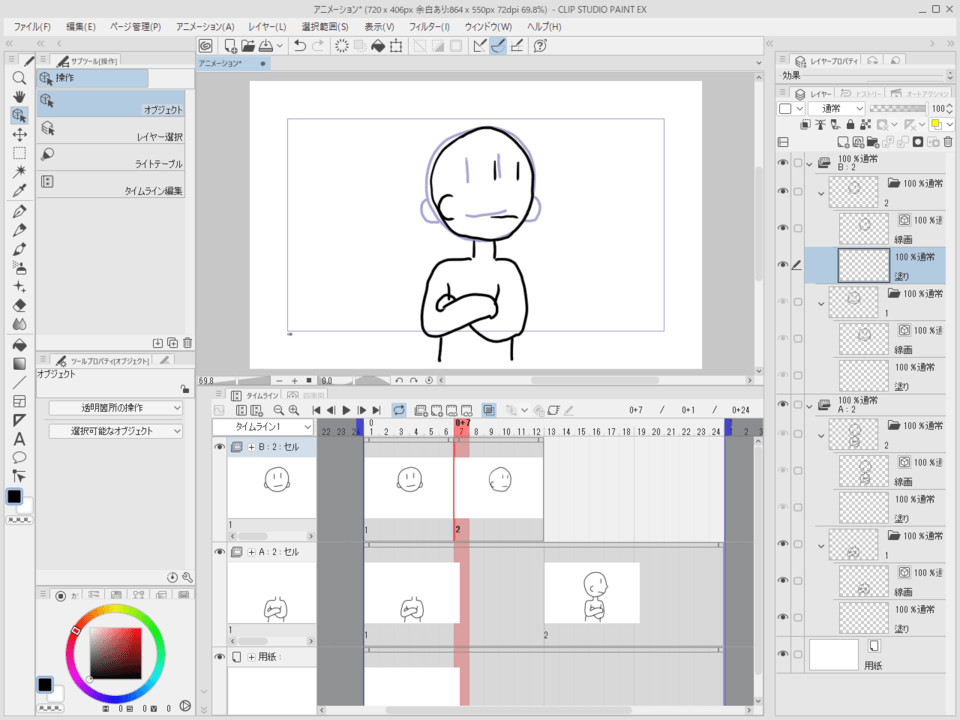Open the ウィンドウ(W) menu
The image size is (960, 720).
[x=488, y=27]
